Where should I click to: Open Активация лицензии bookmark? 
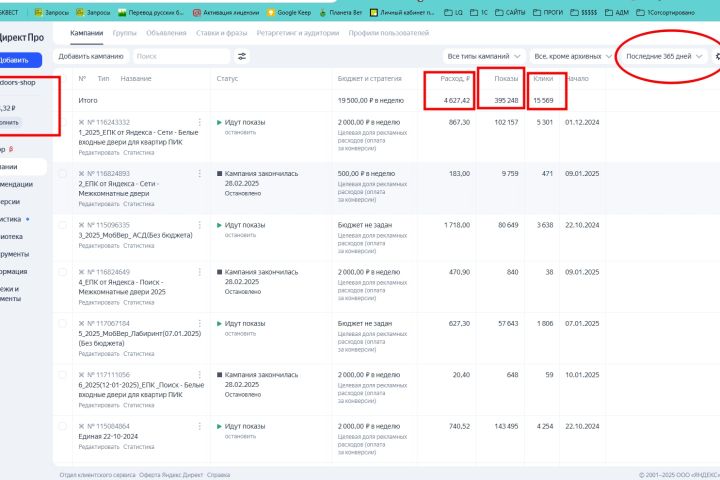coord(226,12)
